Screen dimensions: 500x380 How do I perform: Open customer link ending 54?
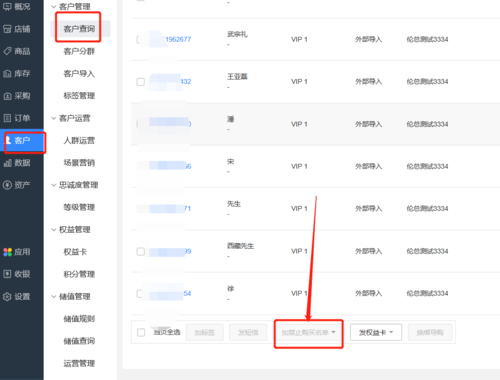(x=187, y=294)
